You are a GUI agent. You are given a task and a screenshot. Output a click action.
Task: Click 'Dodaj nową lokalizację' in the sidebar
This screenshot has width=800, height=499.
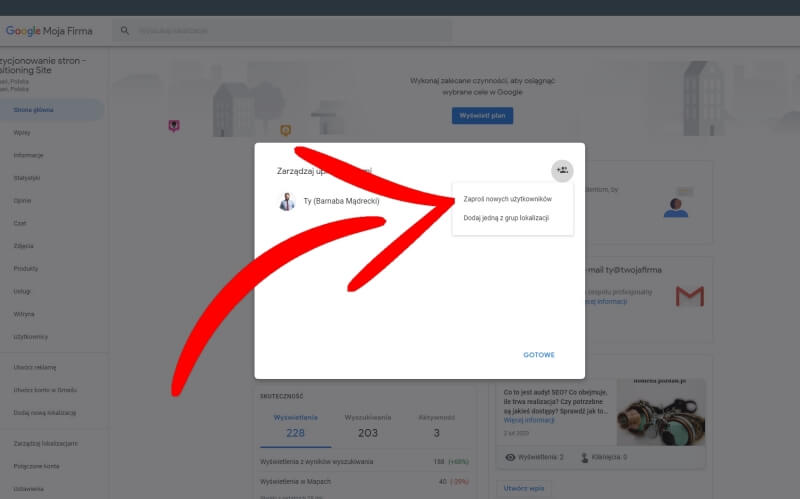45,413
